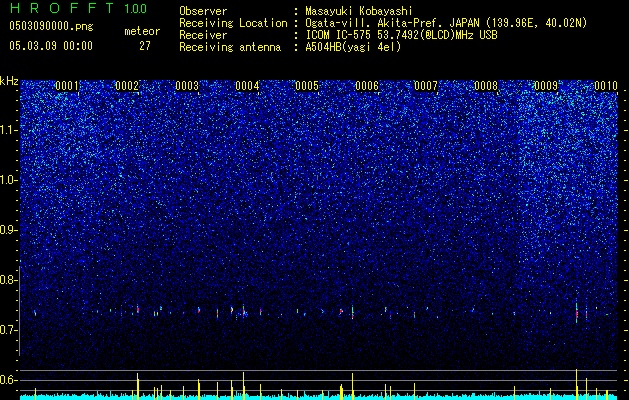Click the 0010 minute marker

tap(606, 86)
